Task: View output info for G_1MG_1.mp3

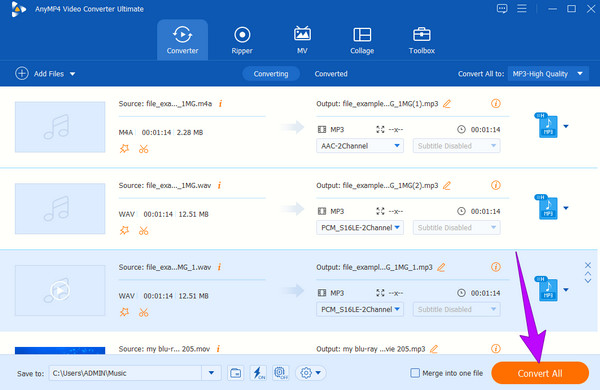Action: [x=496, y=267]
